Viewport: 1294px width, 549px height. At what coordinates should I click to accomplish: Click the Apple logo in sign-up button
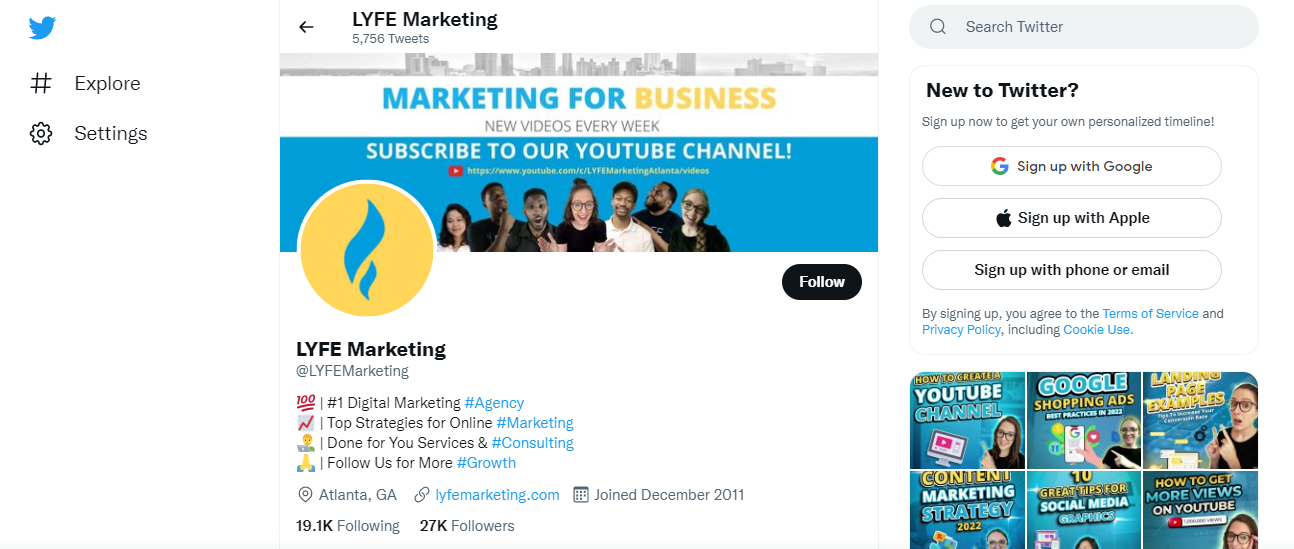pos(1004,218)
